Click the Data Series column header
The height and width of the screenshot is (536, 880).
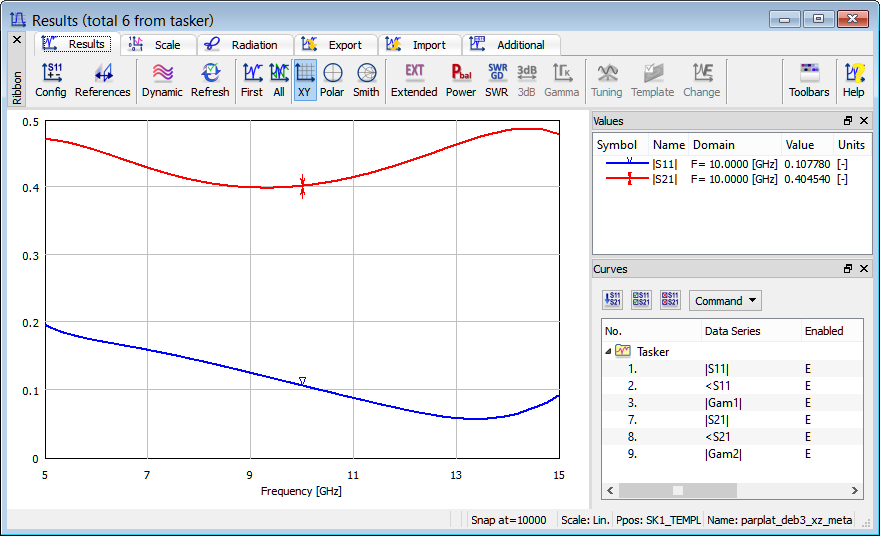pyautogui.click(x=751, y=331)
